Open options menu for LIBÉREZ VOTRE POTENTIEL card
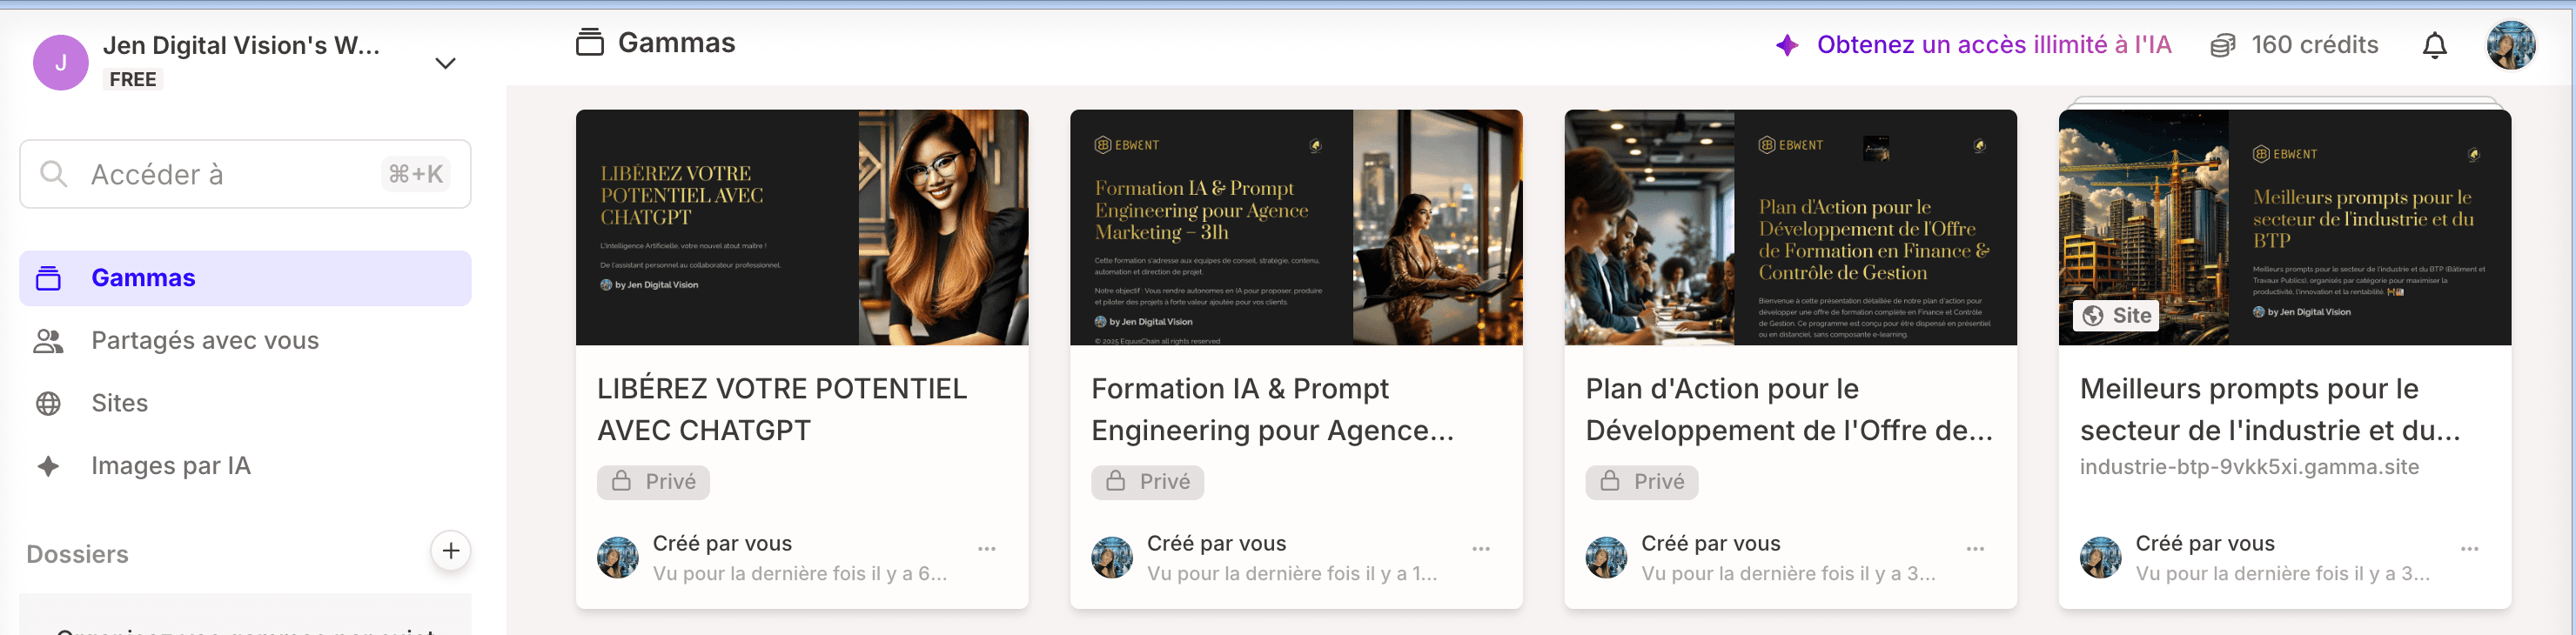The image size is (2576, 635). 987,549
